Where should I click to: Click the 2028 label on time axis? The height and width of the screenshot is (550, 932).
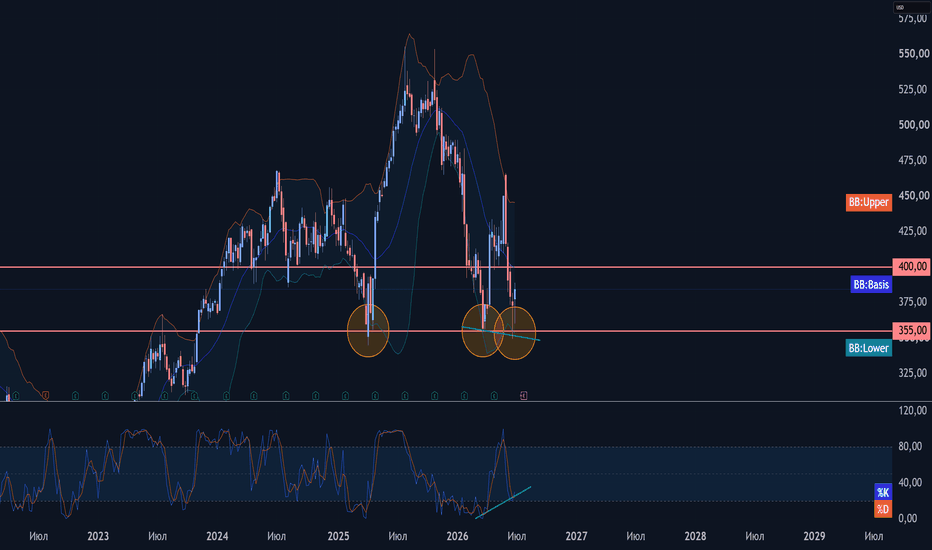point(695,536)
